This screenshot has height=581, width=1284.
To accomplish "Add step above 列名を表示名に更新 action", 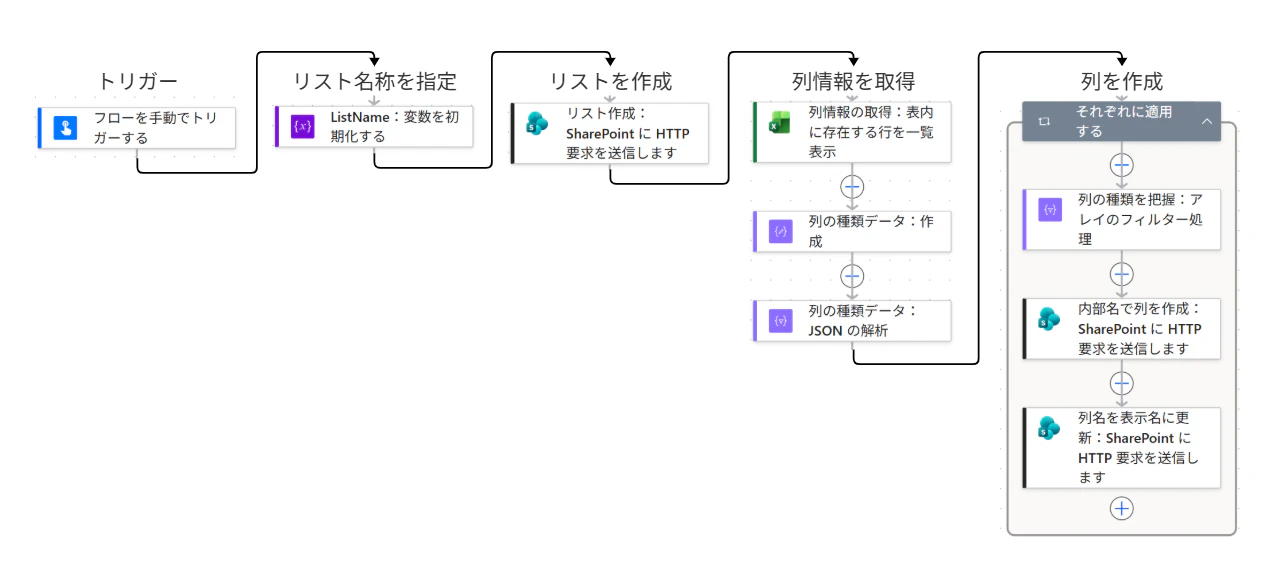I will coord(1122,383).
